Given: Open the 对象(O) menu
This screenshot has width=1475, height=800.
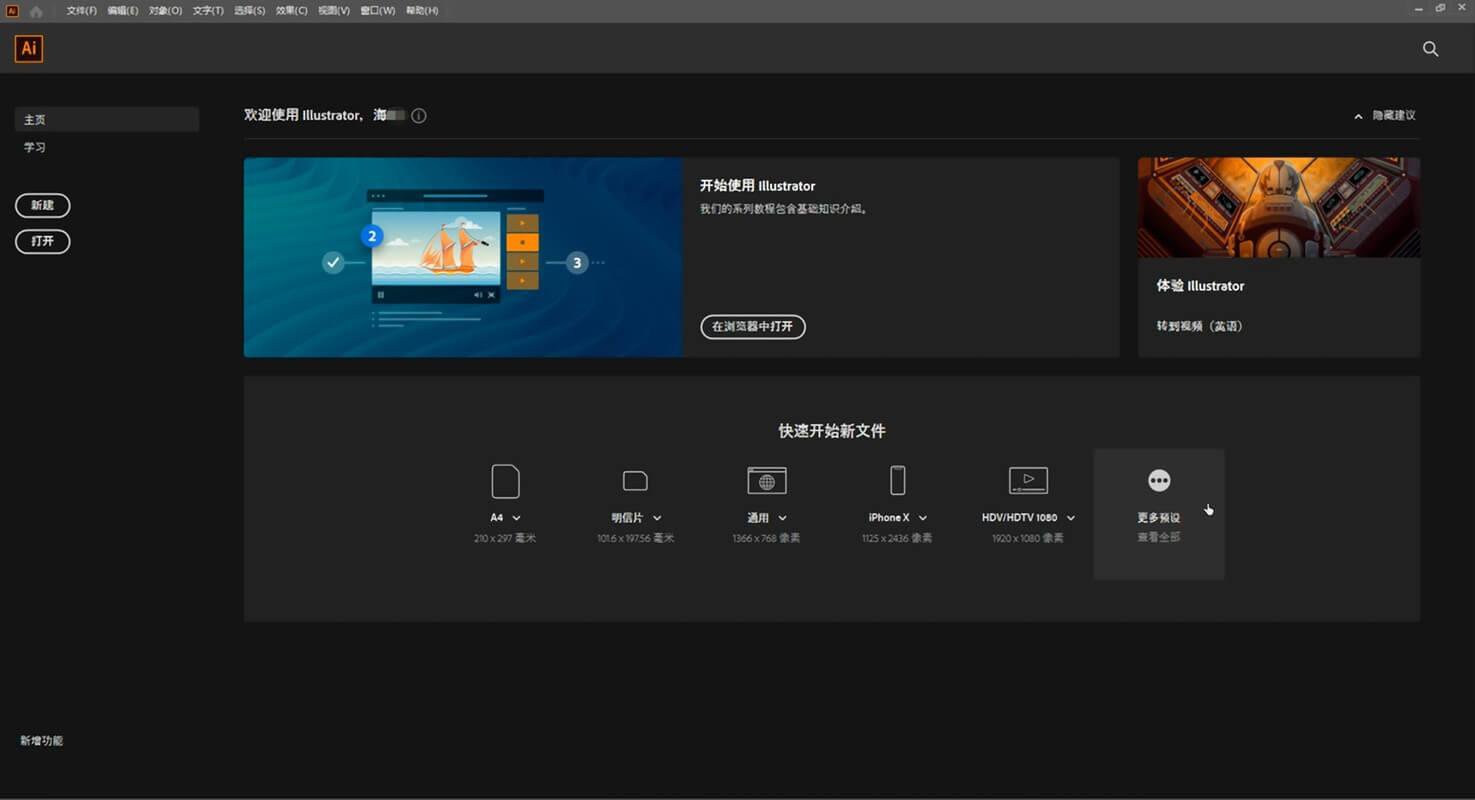Looking at the screenshot, I should coord(165,11).
